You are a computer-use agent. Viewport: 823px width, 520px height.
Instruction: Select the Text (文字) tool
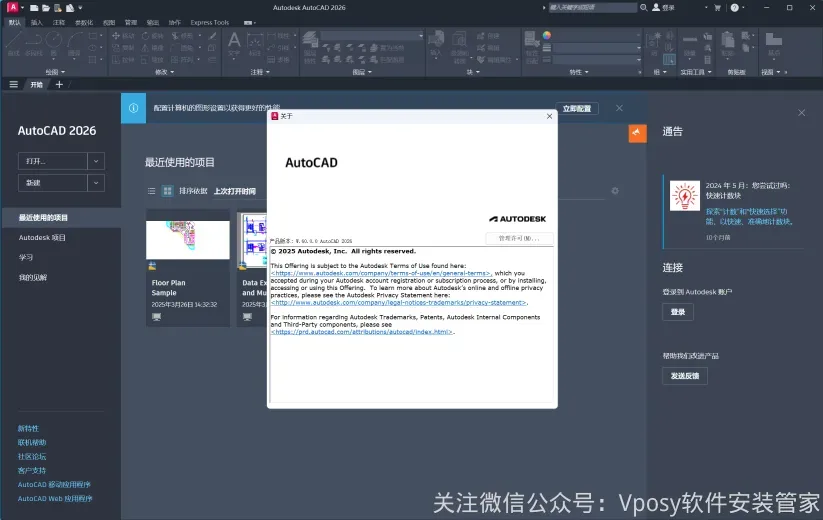click(234, 43)
